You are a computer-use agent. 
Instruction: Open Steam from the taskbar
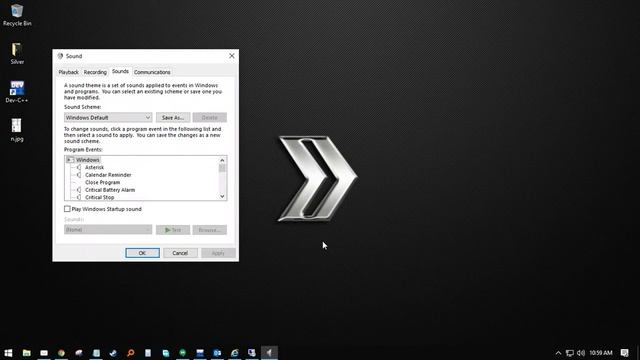(x=113, y=353)
